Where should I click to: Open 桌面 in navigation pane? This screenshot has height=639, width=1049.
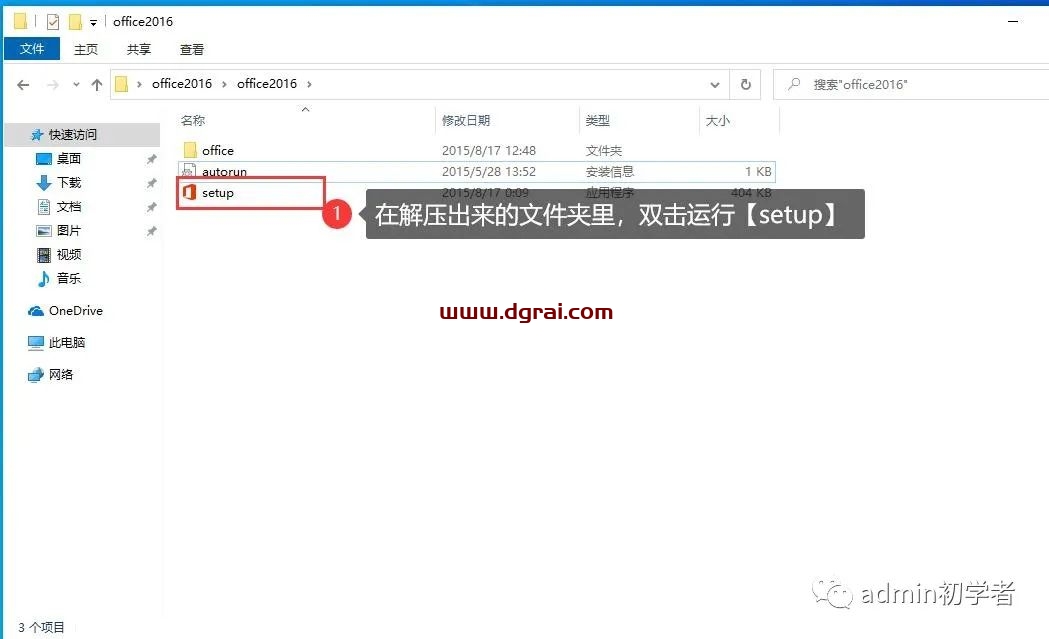point(69,159)
